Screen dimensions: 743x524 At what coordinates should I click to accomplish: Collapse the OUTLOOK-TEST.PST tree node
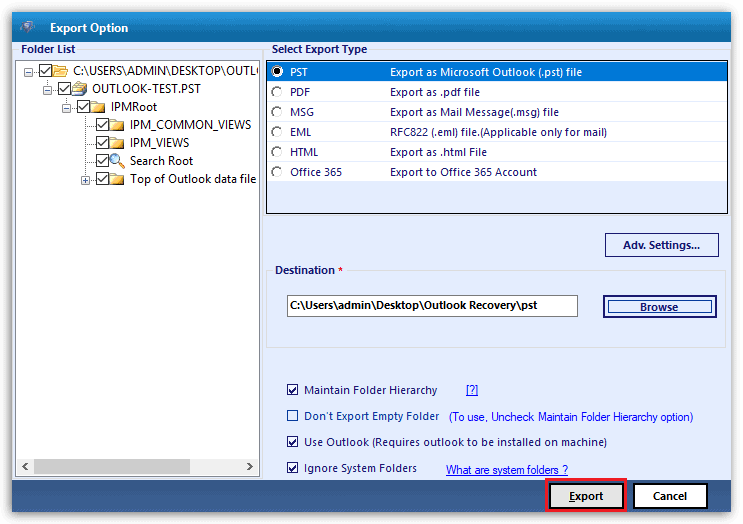pos(47,90)
